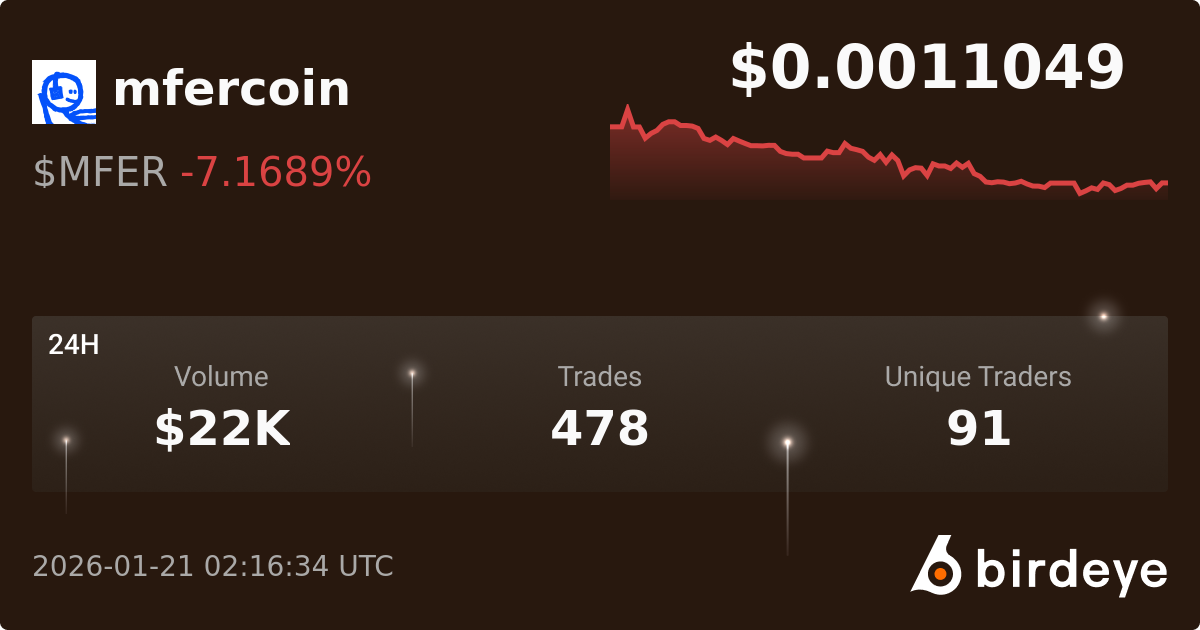This screenshot has width=1200, height=630.
Task: Click the -7.1689% price change
Action: tap(276, 173)
